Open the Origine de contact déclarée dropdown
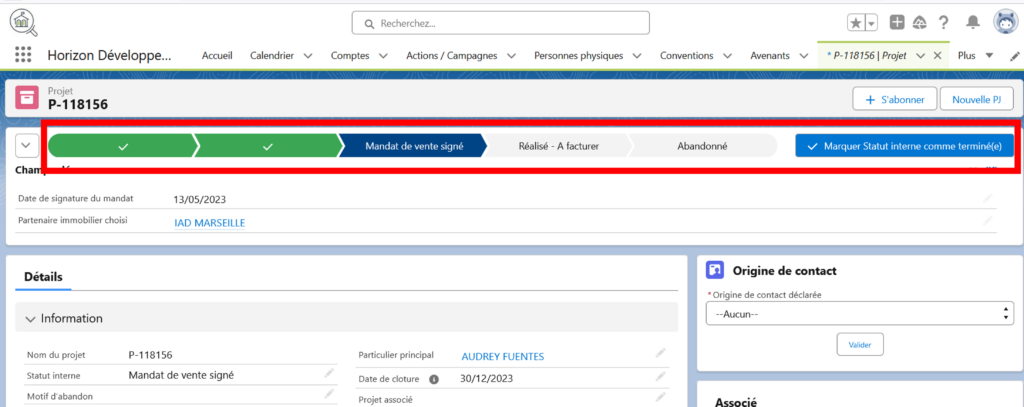Image resolution: width=1024 pixels, height=407 pixels. pos(859,314)
